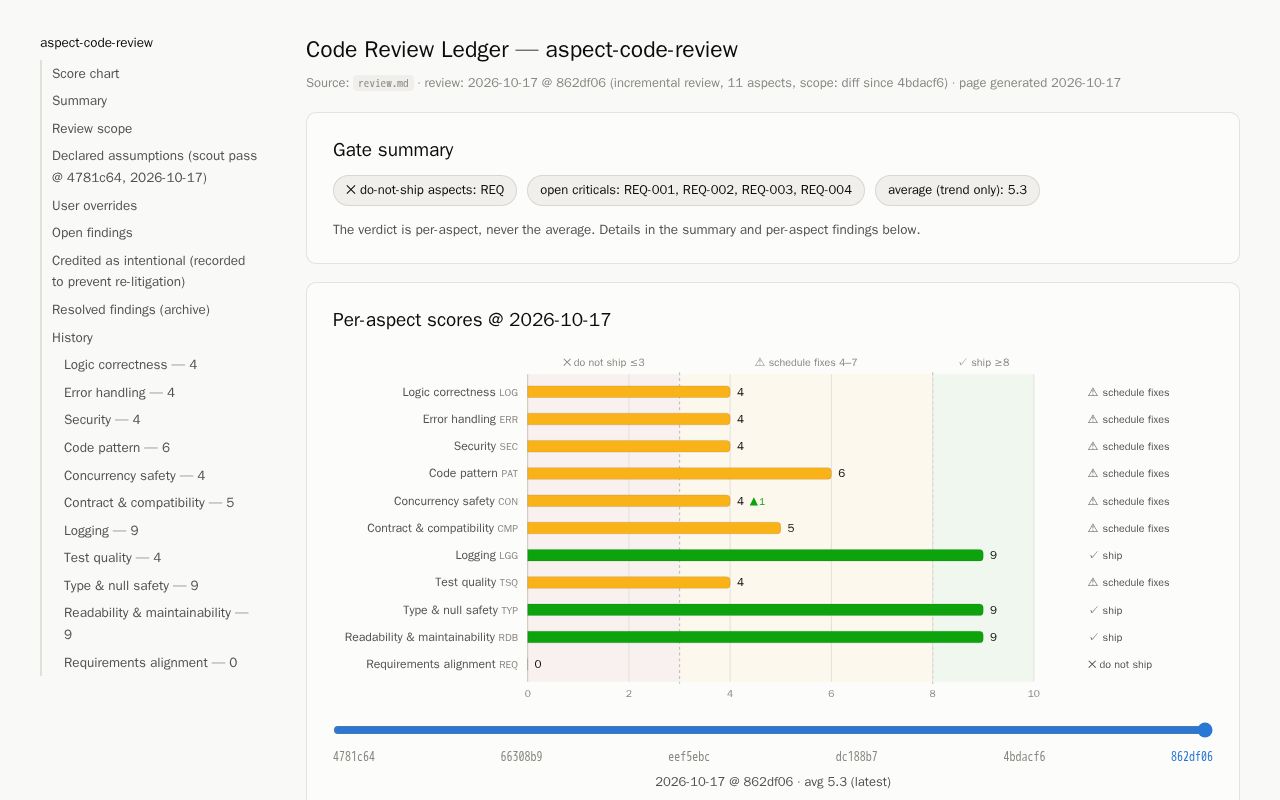Select commit 4781c64 on the timeline
The height and width of the screenshot is (800, 1280).
[x=354, y=757]
